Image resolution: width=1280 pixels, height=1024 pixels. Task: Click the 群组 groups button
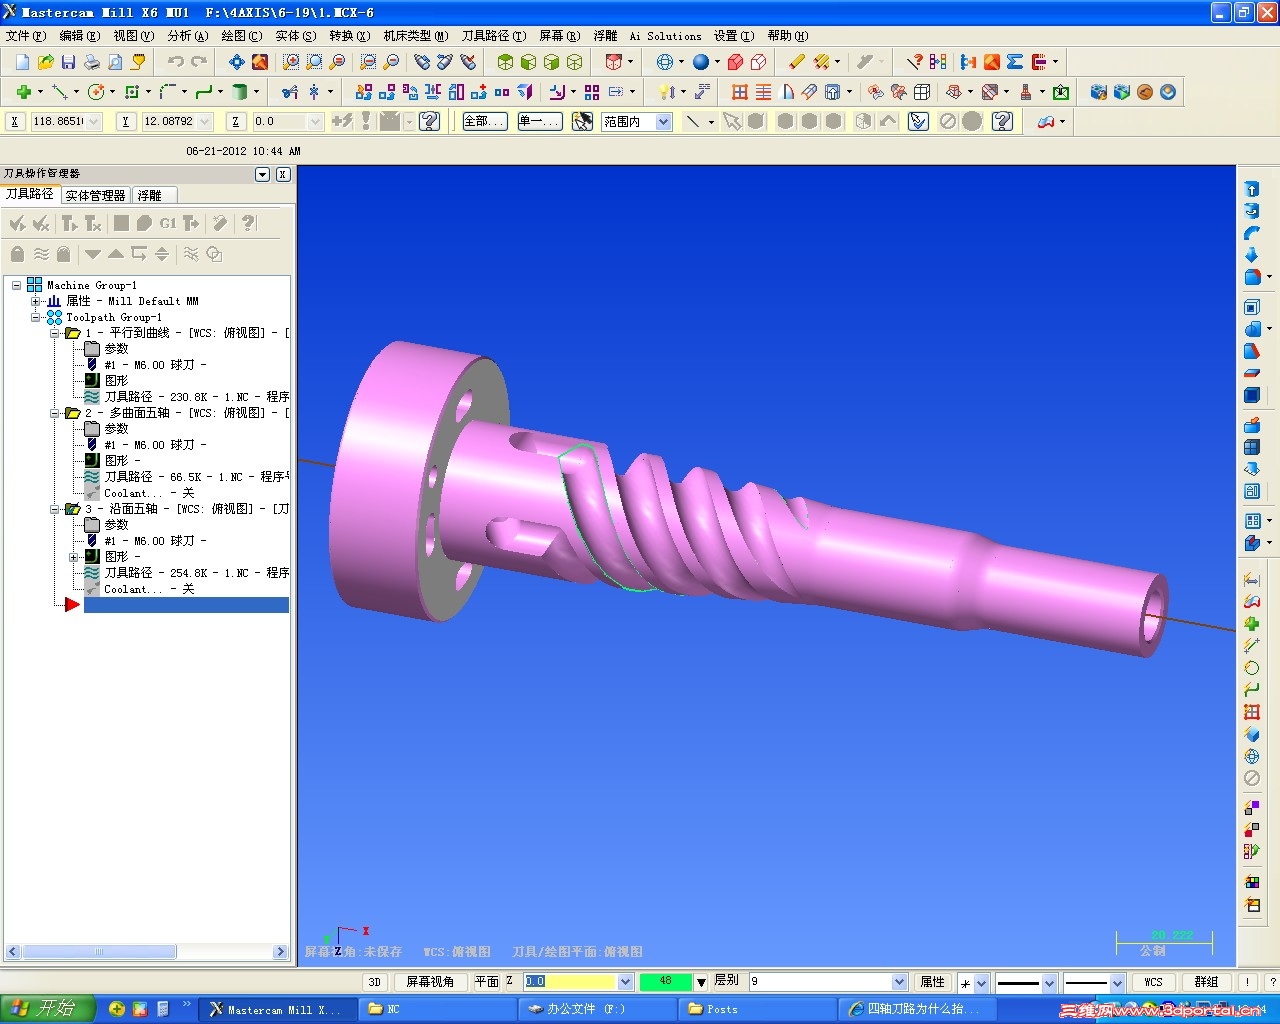coord(1207,982)
